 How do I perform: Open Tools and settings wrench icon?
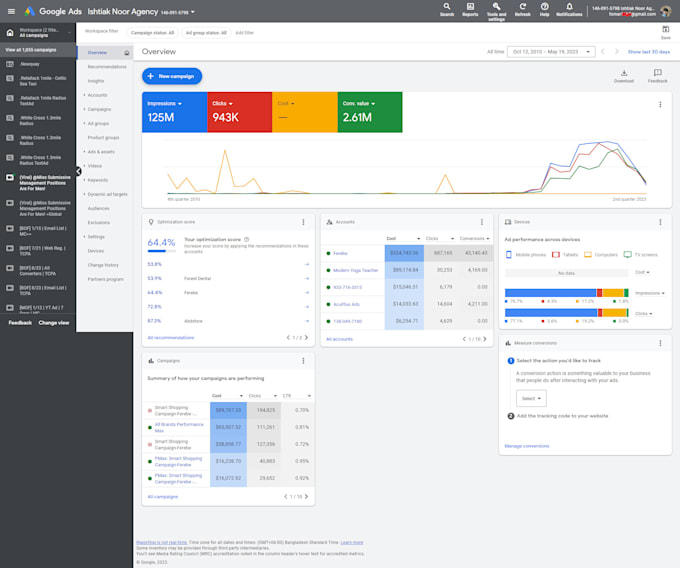[x=497, y=11]
